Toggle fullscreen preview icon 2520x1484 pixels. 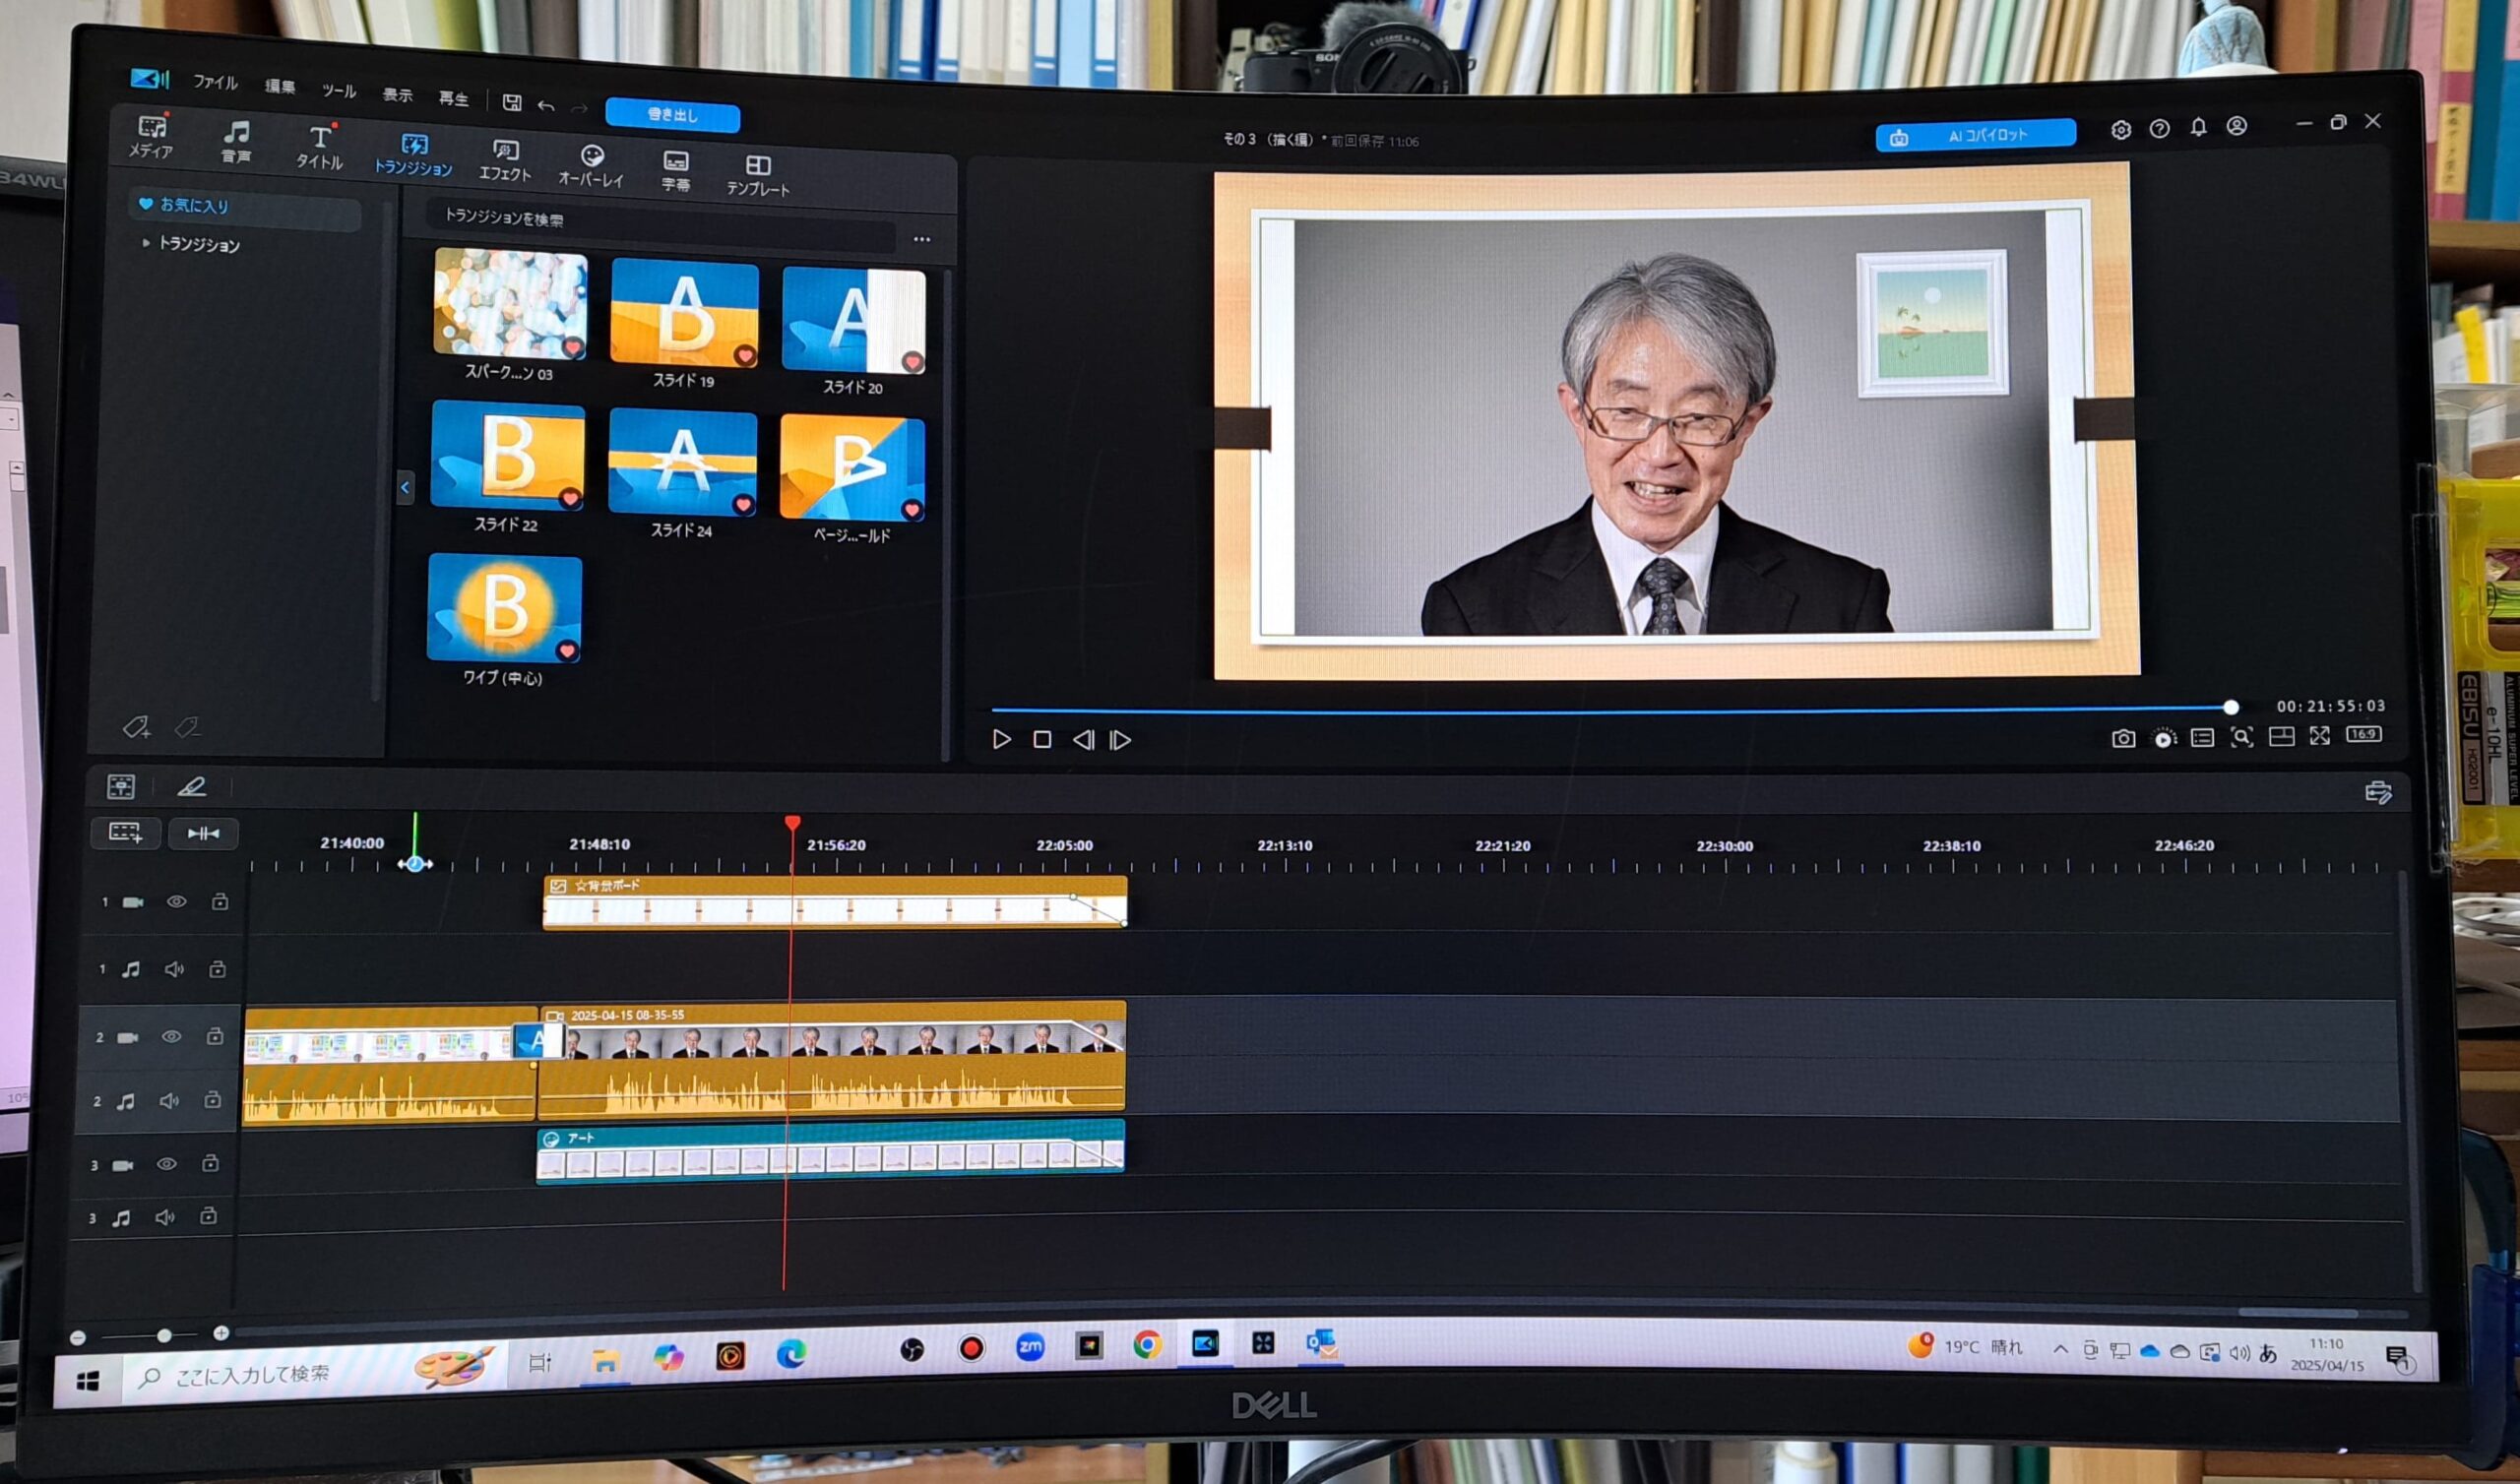2319,736
